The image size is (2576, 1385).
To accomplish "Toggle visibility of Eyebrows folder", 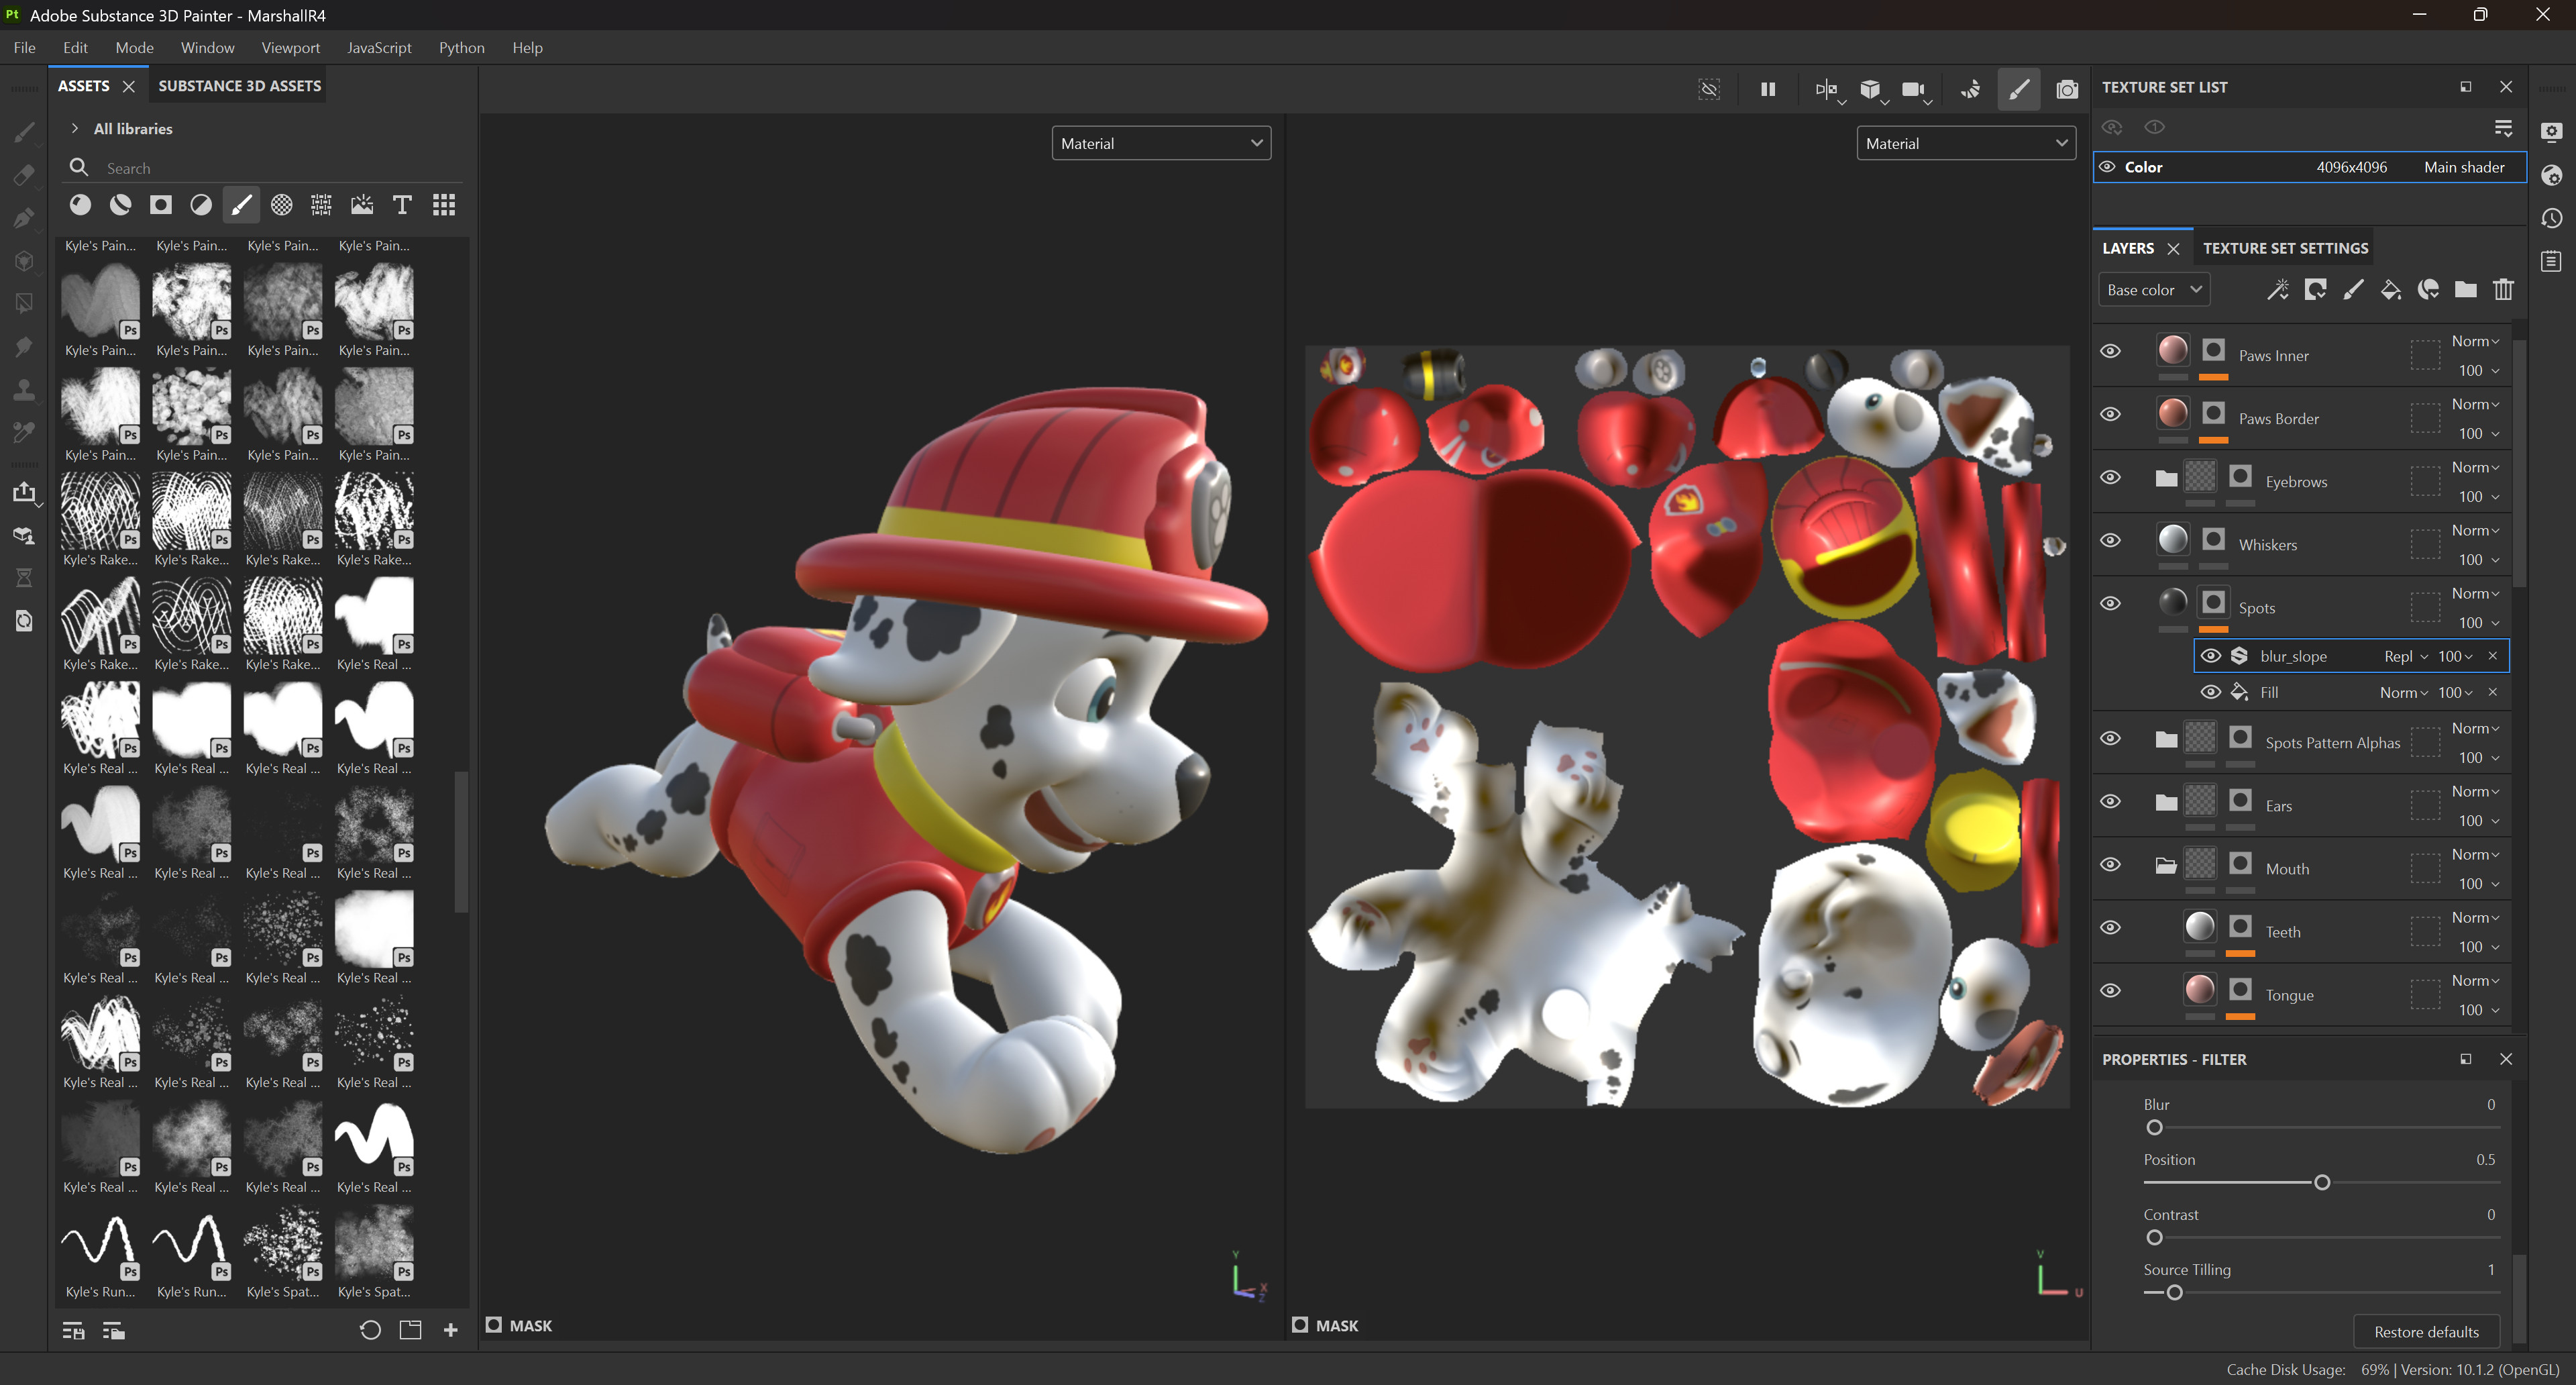I will 2110,477.
